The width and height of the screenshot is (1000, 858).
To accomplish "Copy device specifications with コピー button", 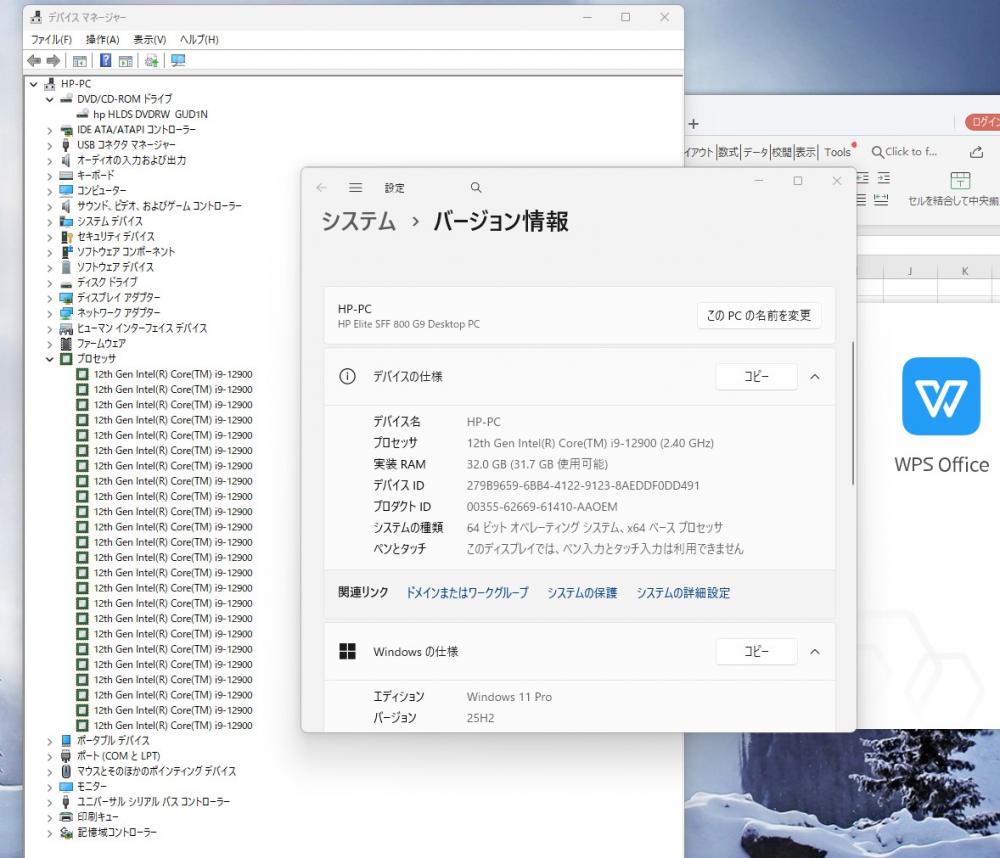I will [x=756, y=376].
